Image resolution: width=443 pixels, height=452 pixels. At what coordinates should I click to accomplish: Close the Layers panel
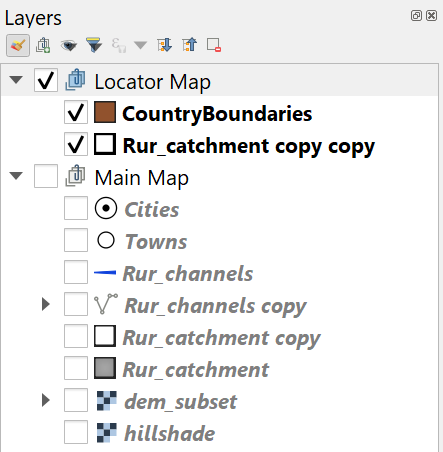(x=431, y=16)
